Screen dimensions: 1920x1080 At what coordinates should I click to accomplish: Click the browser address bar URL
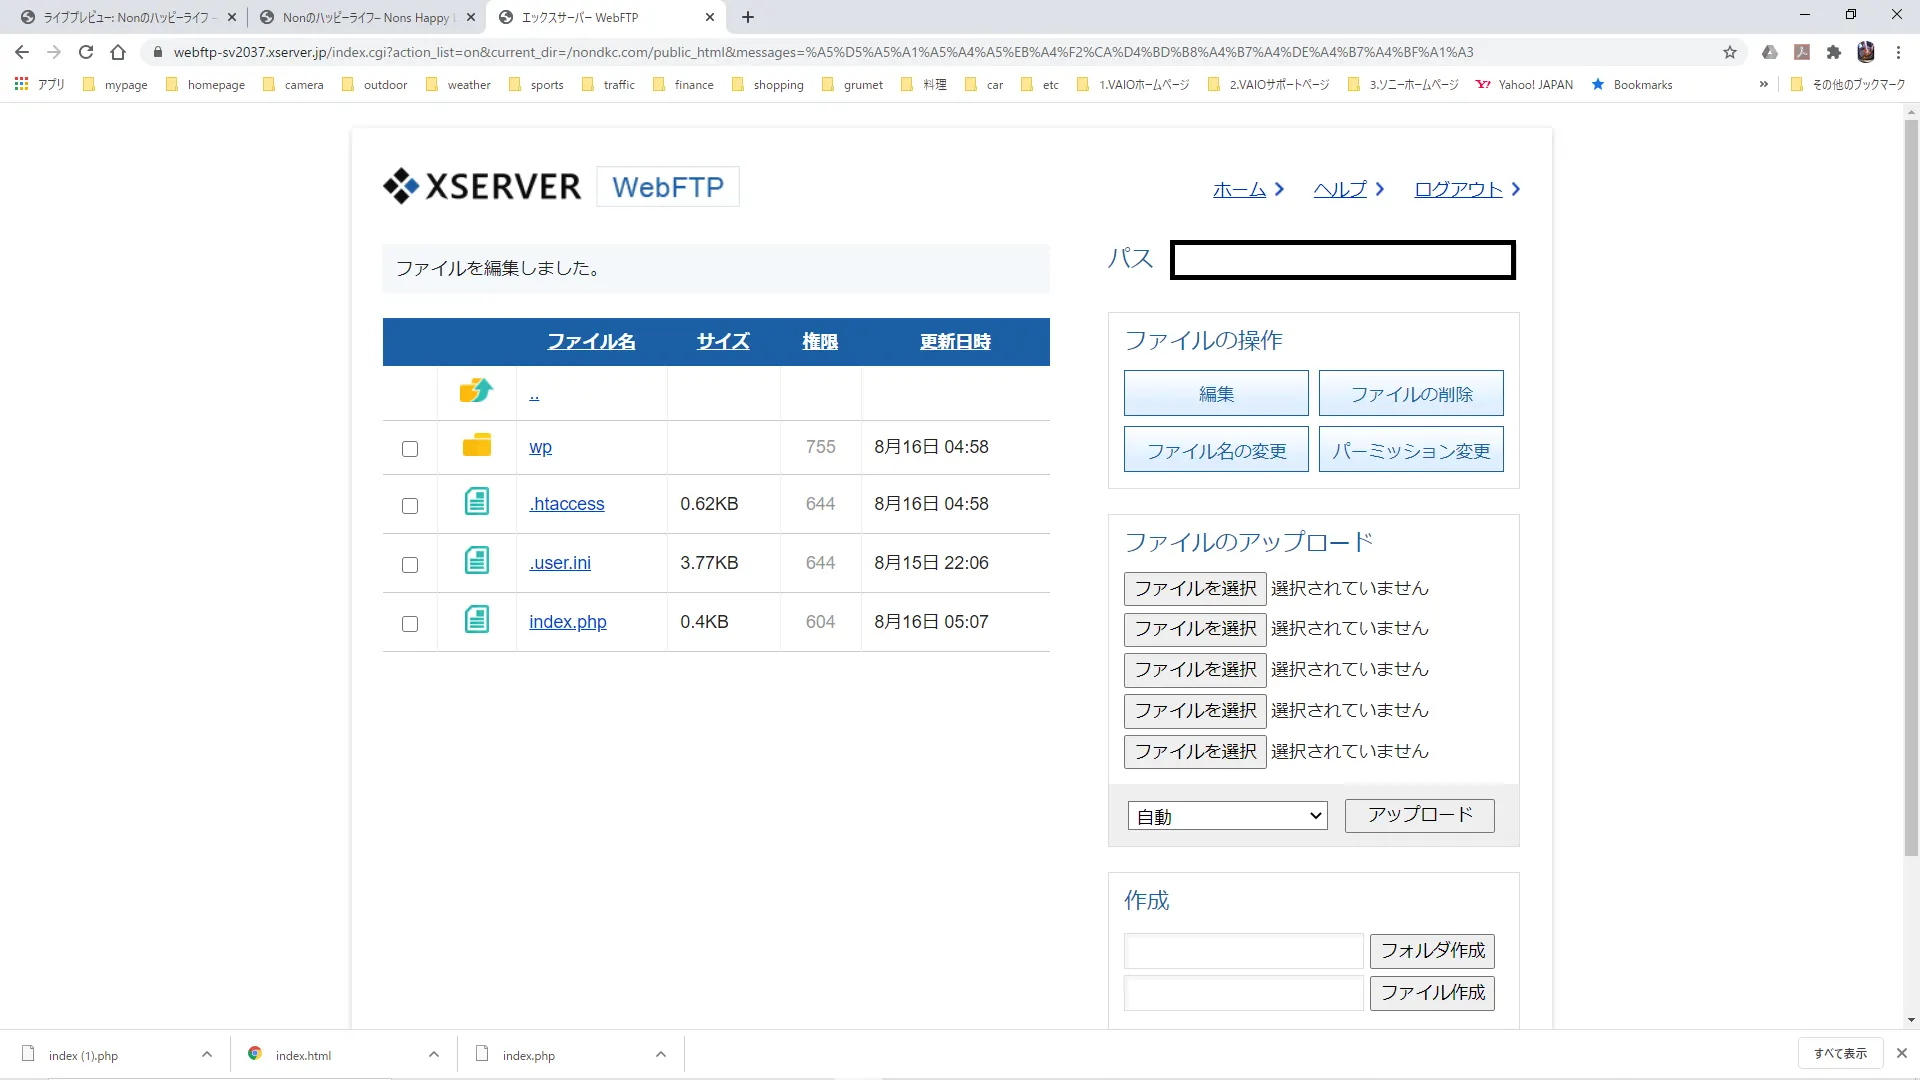pos(823,52)
